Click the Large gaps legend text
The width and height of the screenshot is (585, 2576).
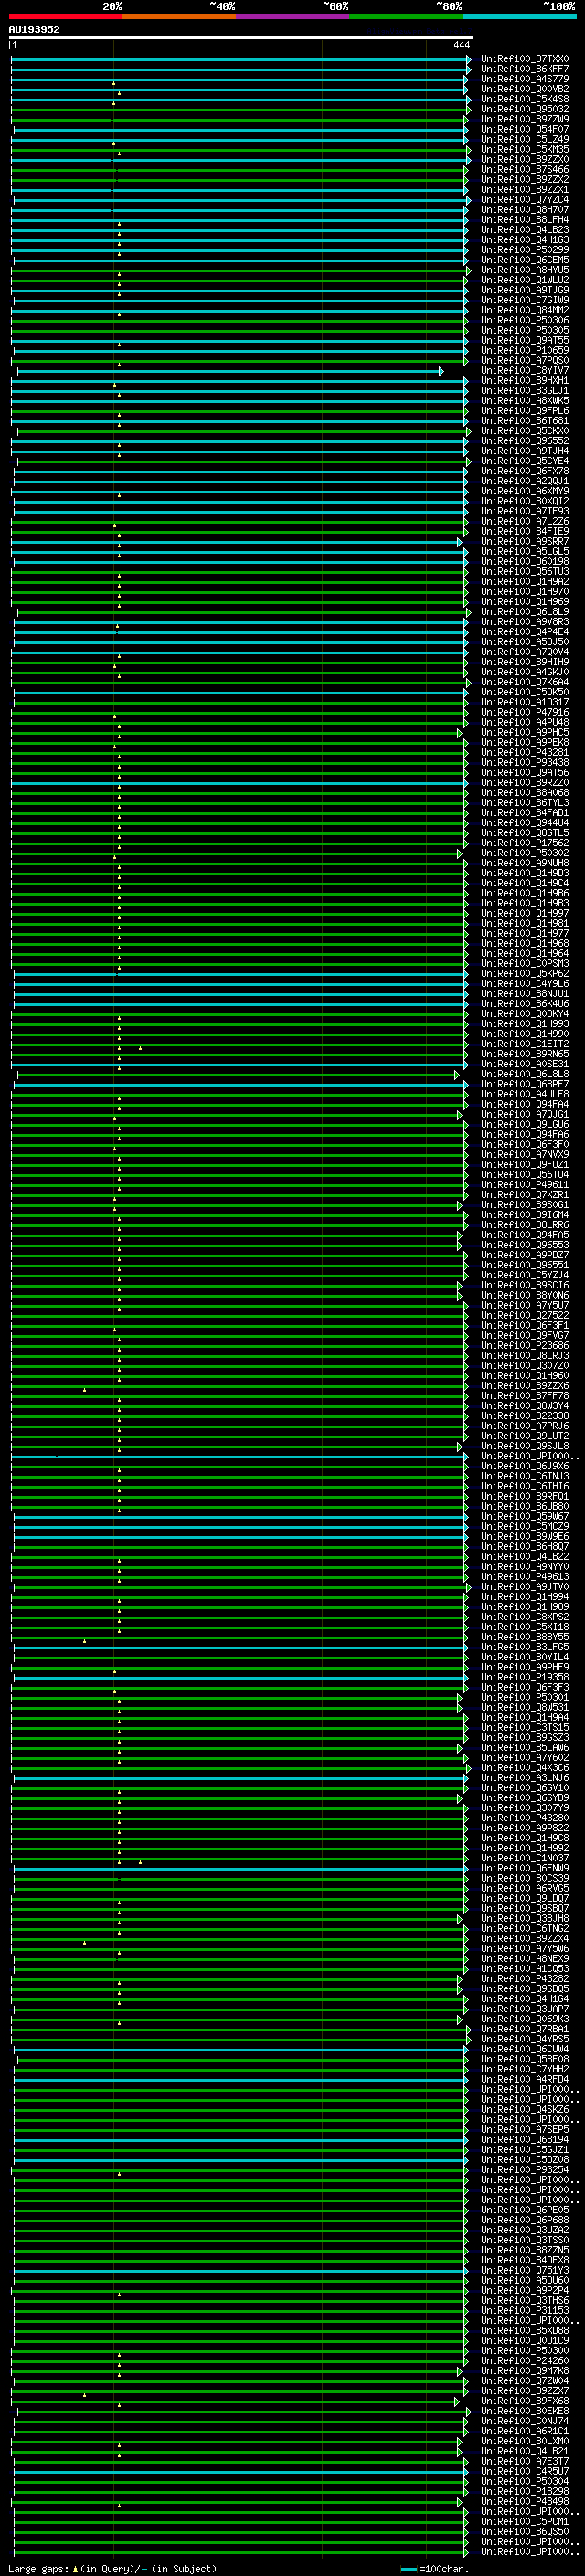[112, 2568]
